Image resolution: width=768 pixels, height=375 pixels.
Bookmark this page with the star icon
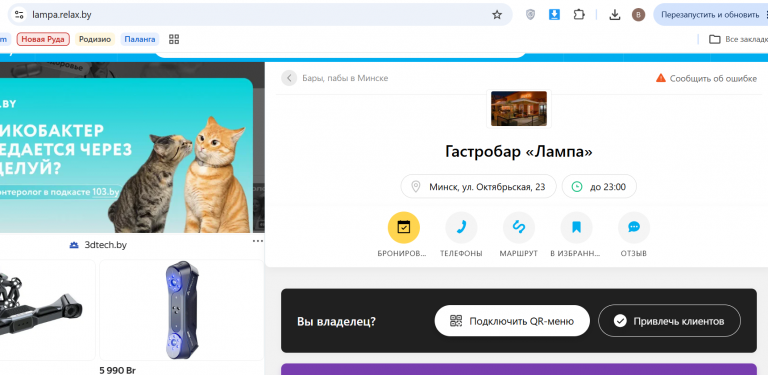497,15
